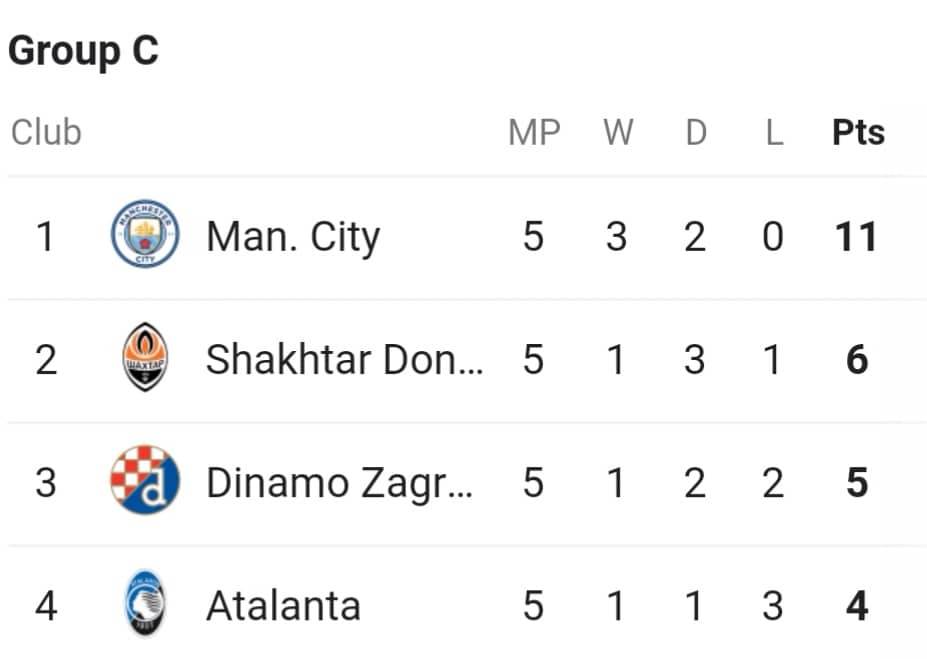
Task: Click Atalanta's 4 points value
Action: pyautogui.click(x=857, y=606)
